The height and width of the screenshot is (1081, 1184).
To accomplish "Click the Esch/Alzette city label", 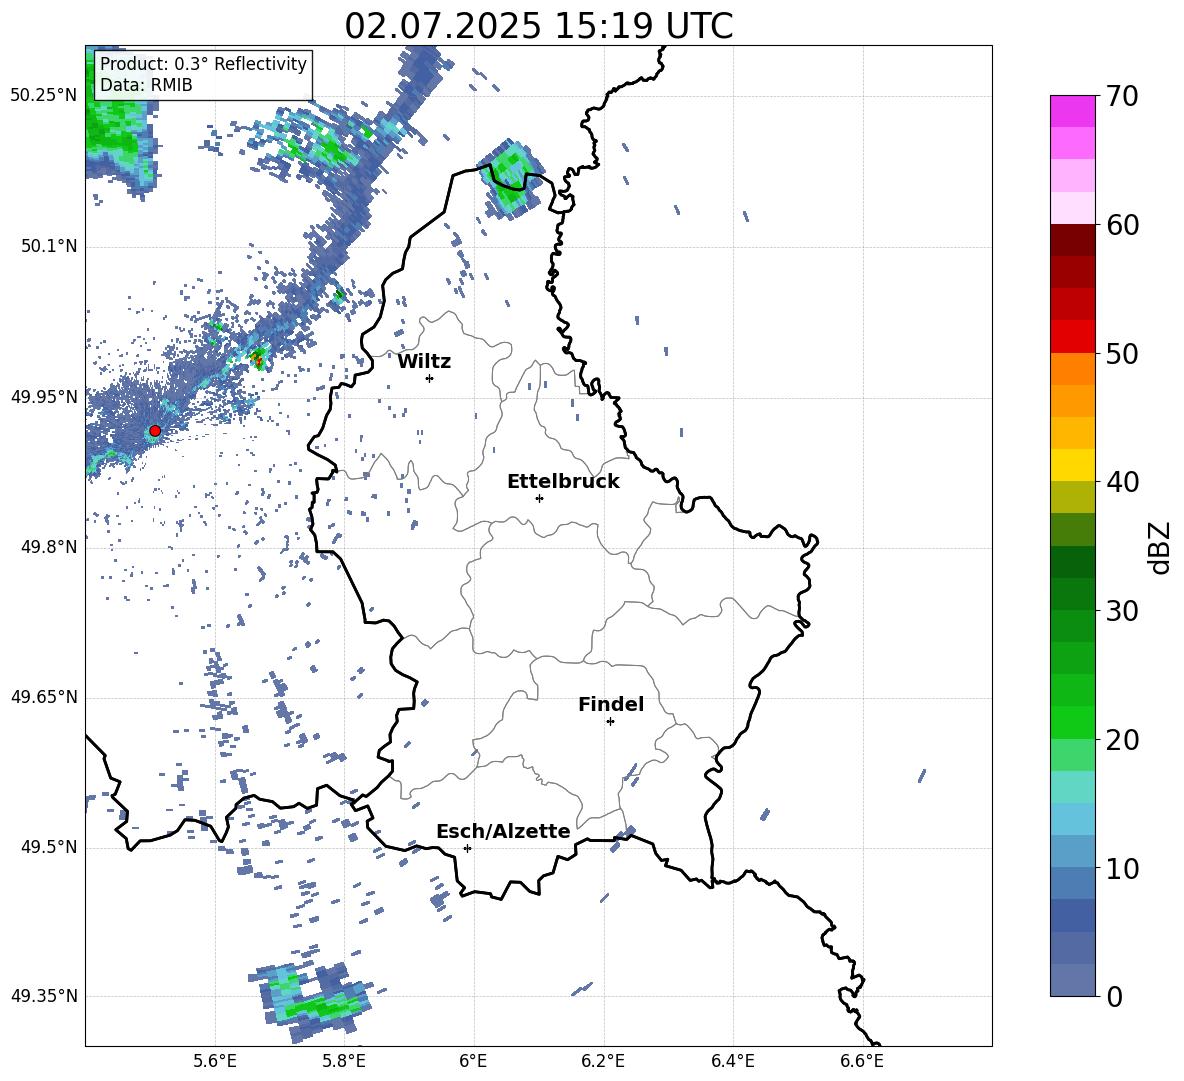I will click(x=504, y=831).
